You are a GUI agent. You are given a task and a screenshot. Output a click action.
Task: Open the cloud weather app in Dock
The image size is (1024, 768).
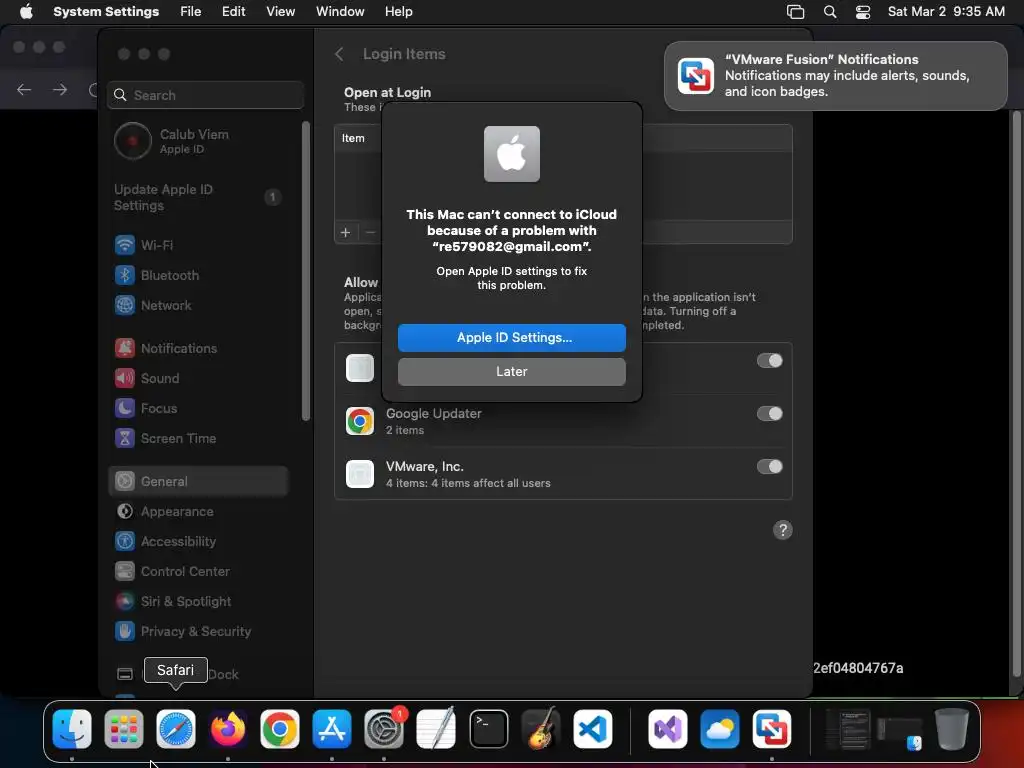(x=720, y=729)
